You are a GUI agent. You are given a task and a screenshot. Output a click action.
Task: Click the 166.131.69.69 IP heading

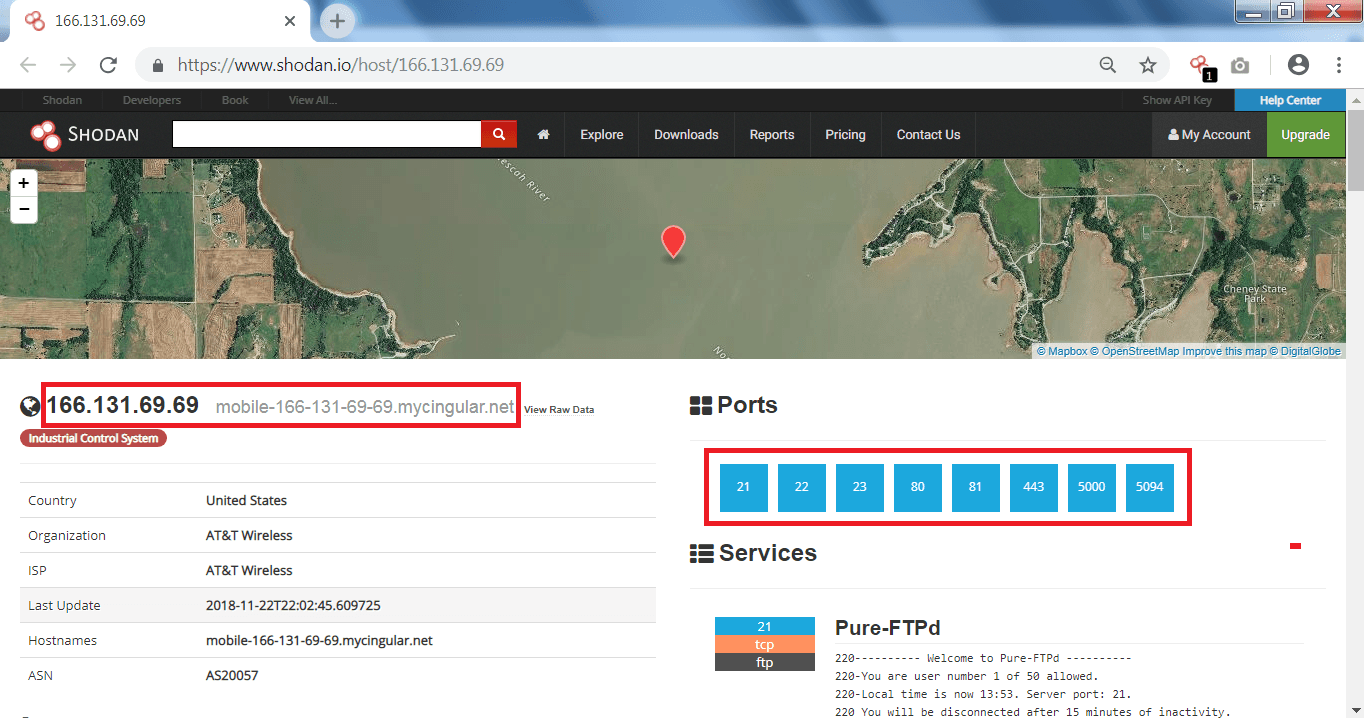pos(122,405)
